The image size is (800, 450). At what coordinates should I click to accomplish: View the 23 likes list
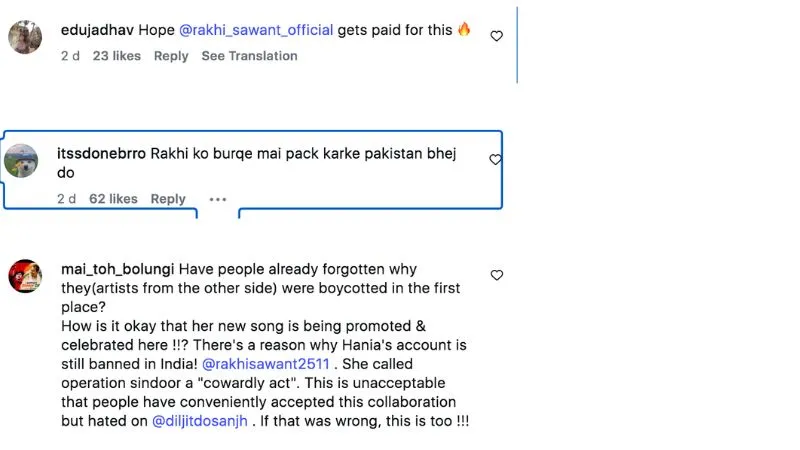pos(116,56)
